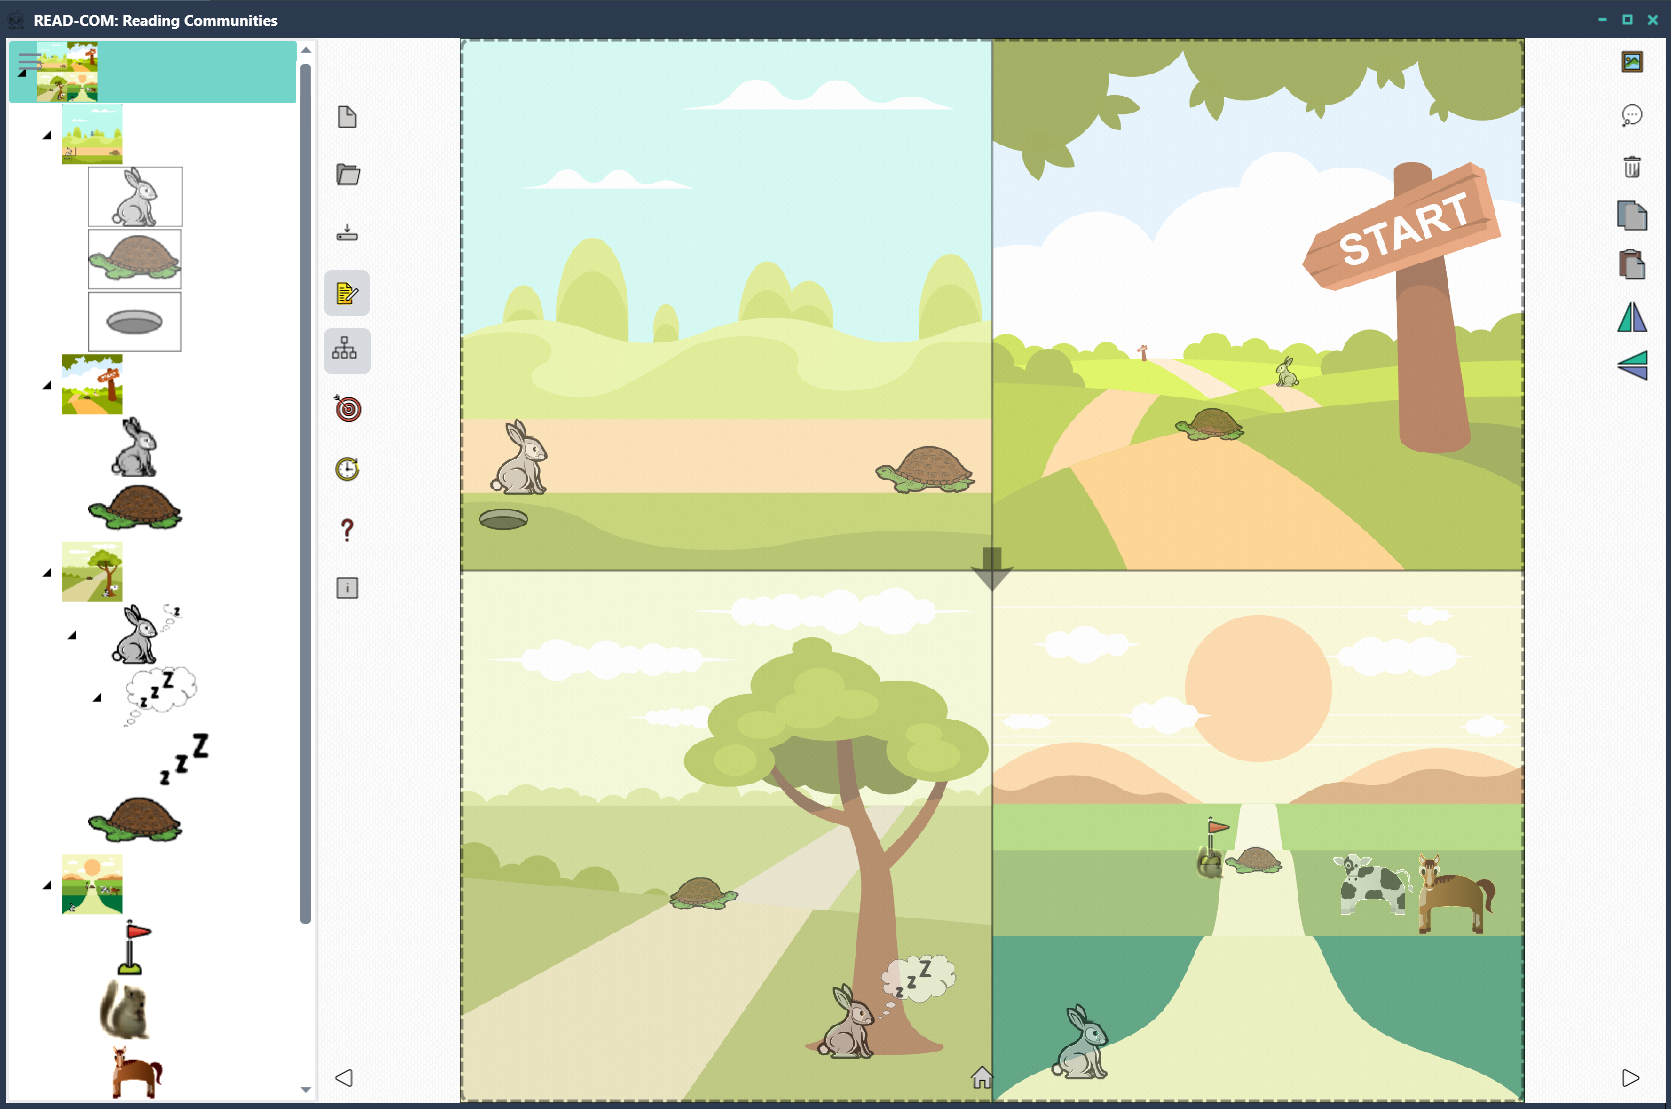Viewport: 1671px width, 1109px height.
Task: Select the meadow scene thumbnail in the tree
Action: click(92, 134)
